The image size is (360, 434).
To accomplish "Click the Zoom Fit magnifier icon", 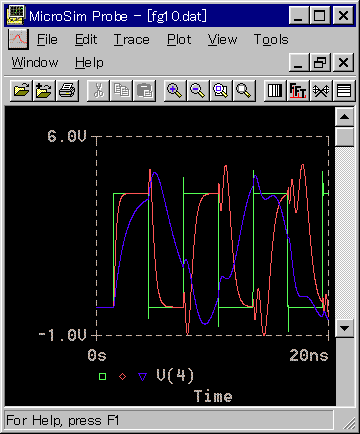I will pyautogui.click(x=244, y=90).
